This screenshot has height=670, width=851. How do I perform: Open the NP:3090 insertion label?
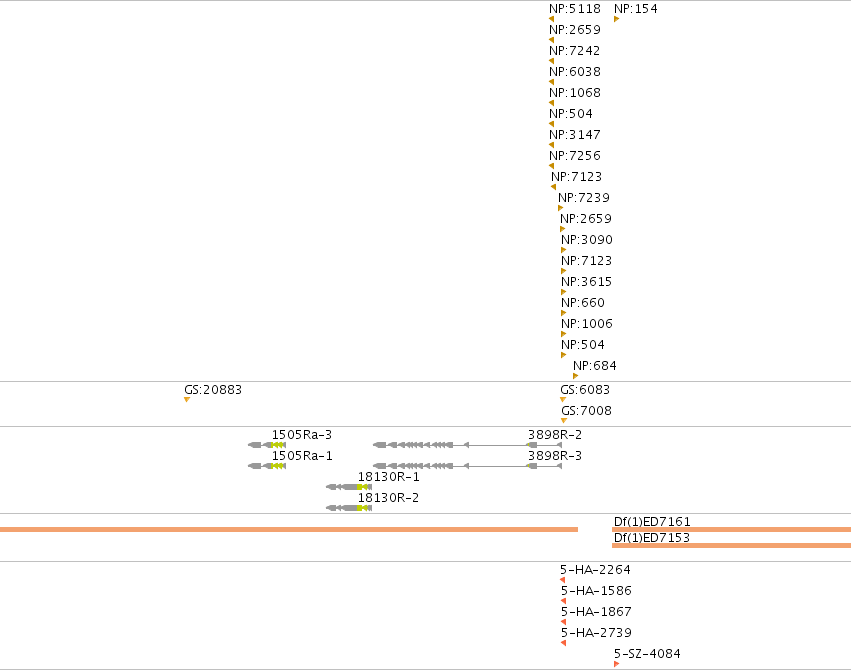[x=587, y=240]
